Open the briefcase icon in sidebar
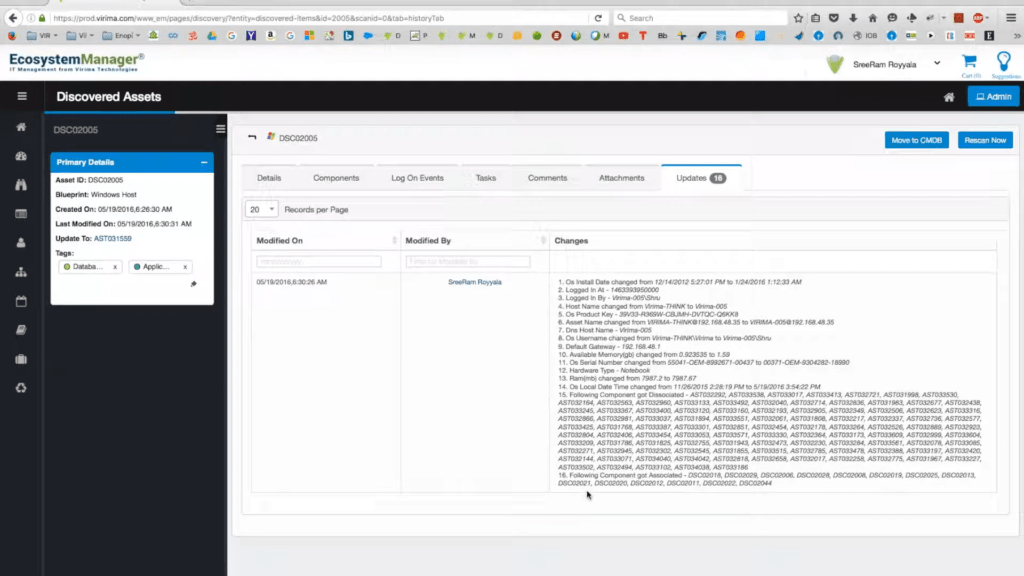 [x=21, y=359]
